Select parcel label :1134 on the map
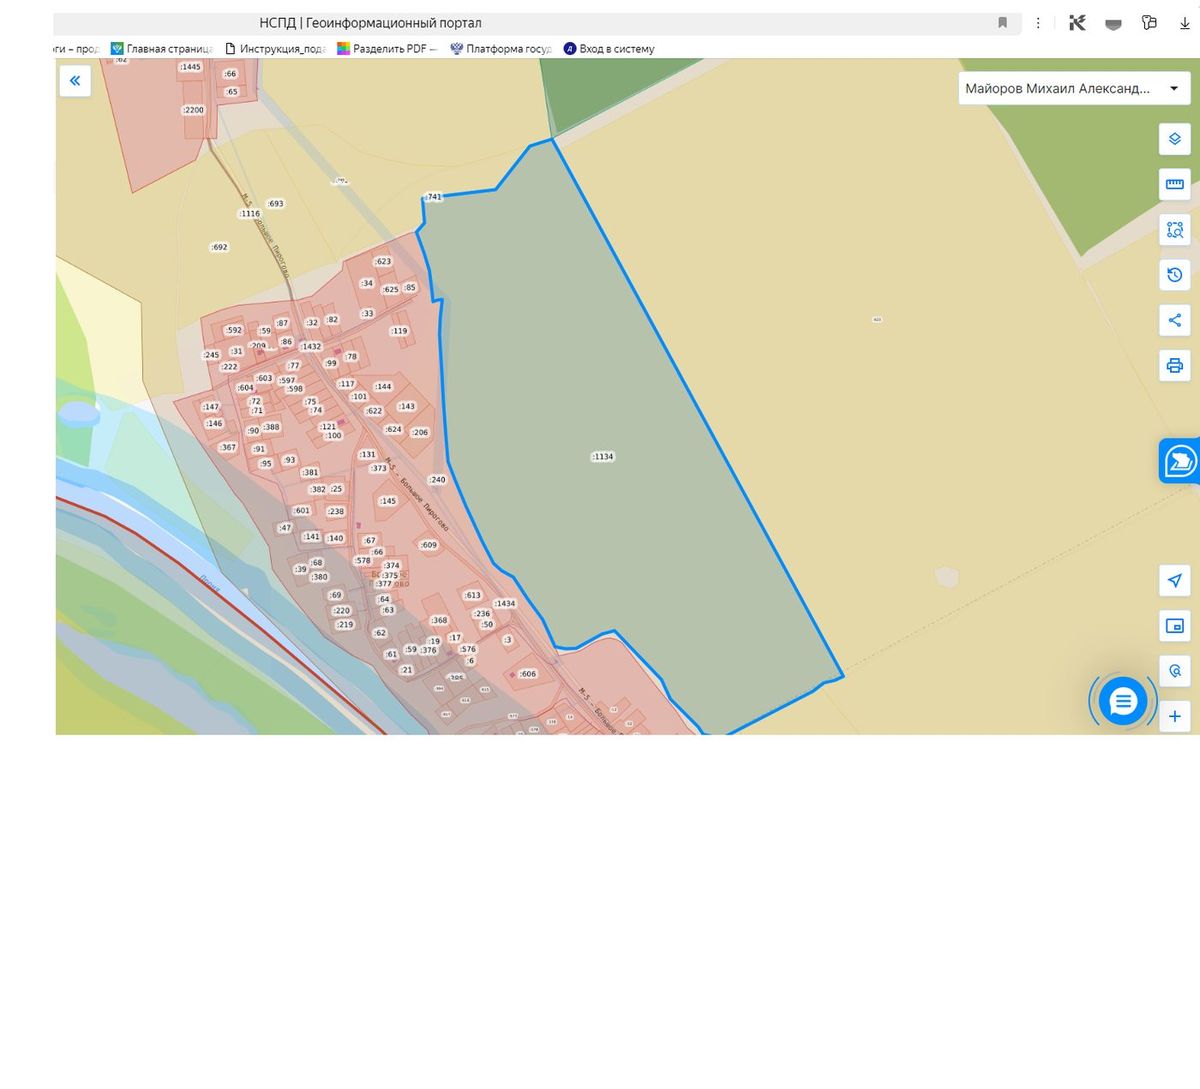Screen dimensions: 1200x1089 pos(603,456)
